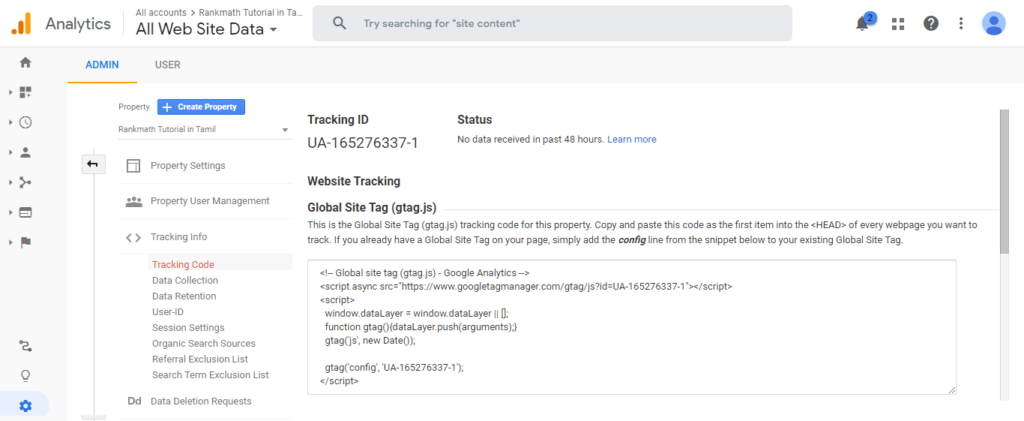The height and width of the screenshot is (421, 1024).
Task: Open the Realtime clock icon
Action: coord(25,122)
